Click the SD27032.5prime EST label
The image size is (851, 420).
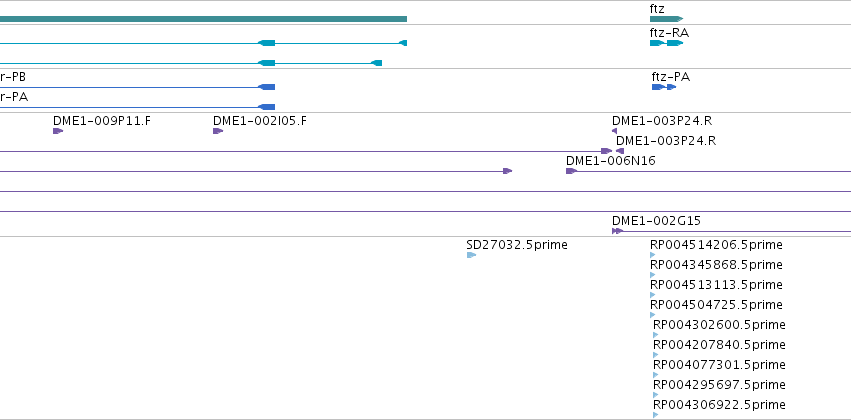(517, 245)
